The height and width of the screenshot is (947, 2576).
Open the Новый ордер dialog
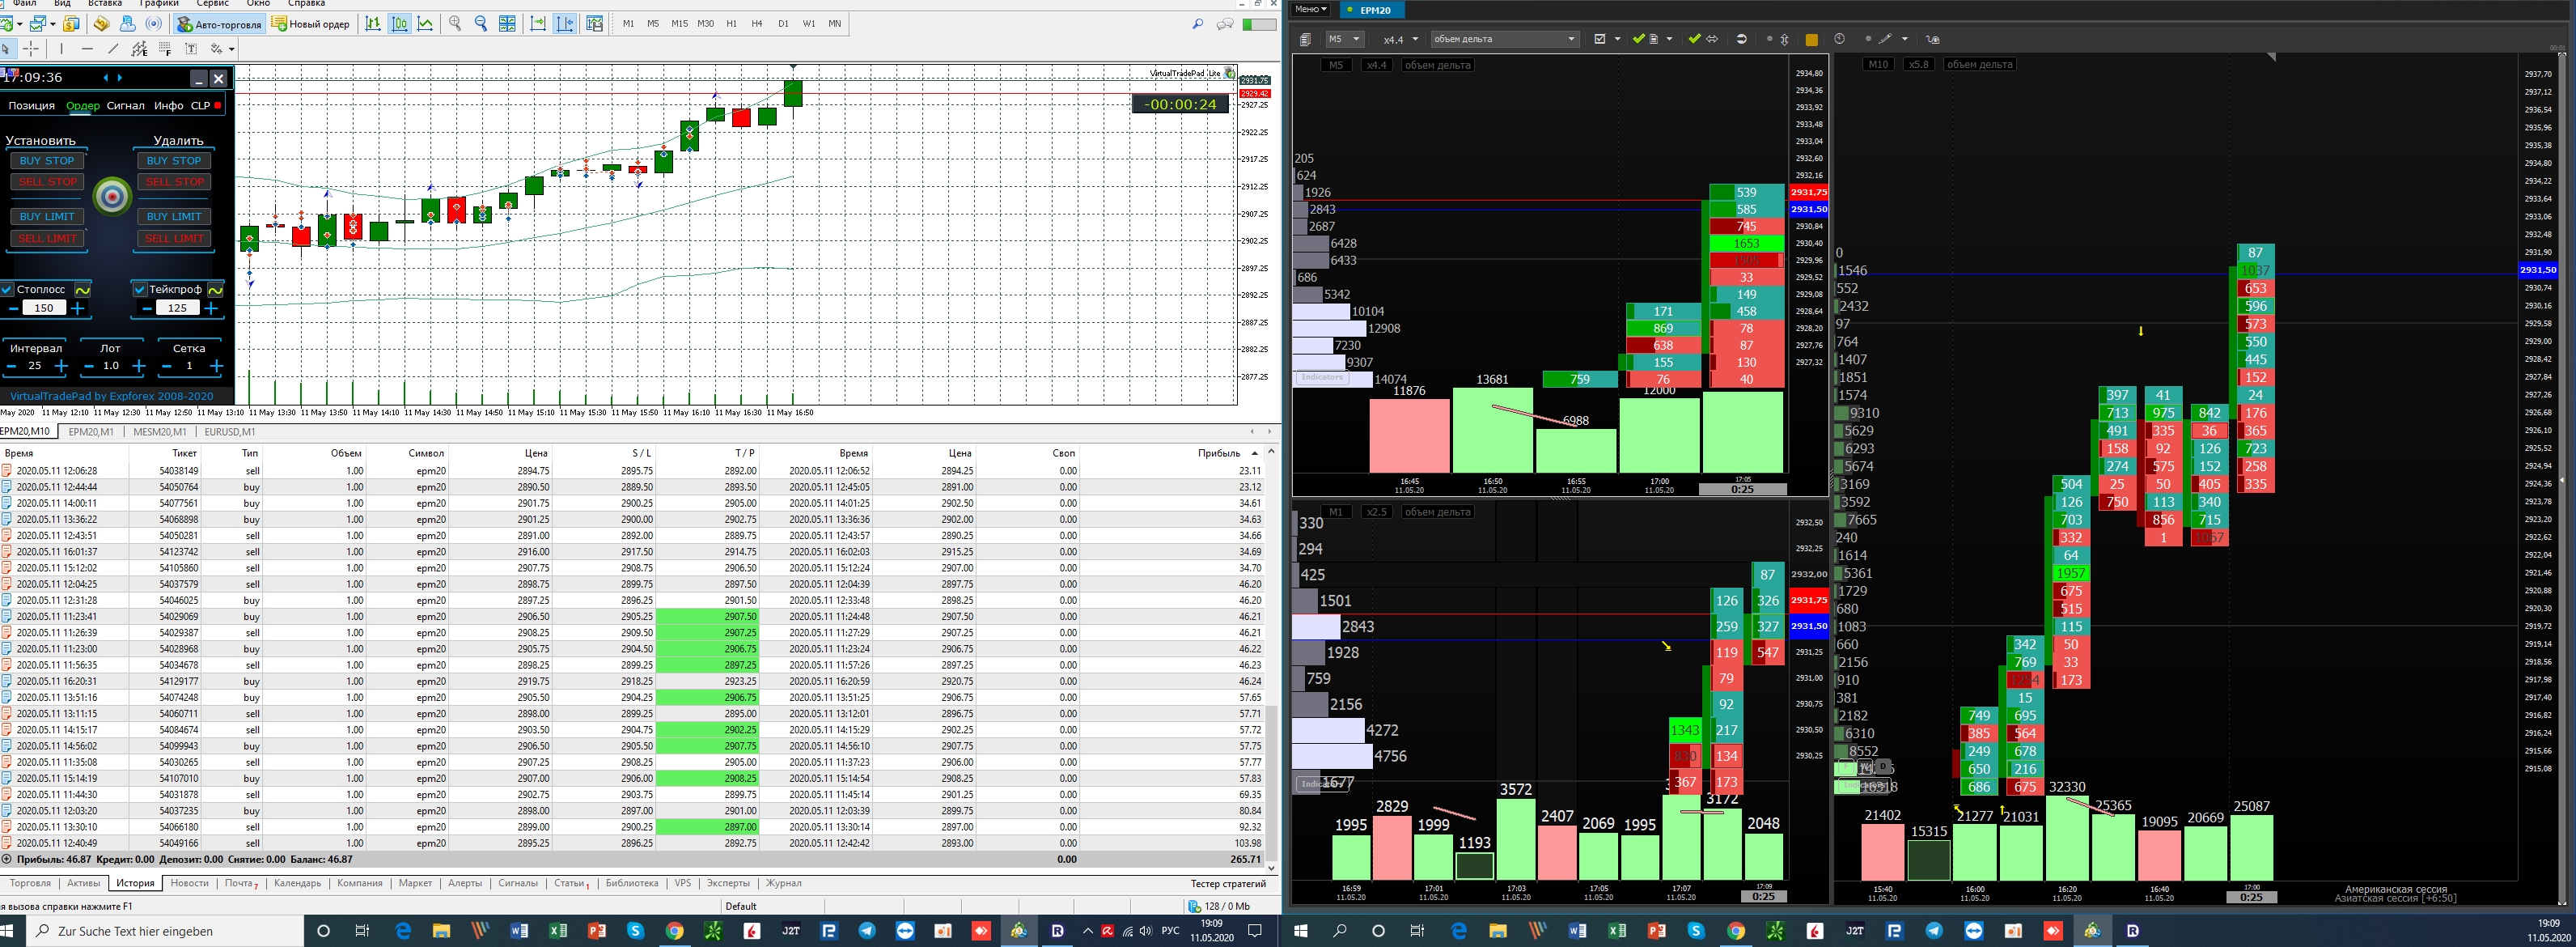[311, 24]
